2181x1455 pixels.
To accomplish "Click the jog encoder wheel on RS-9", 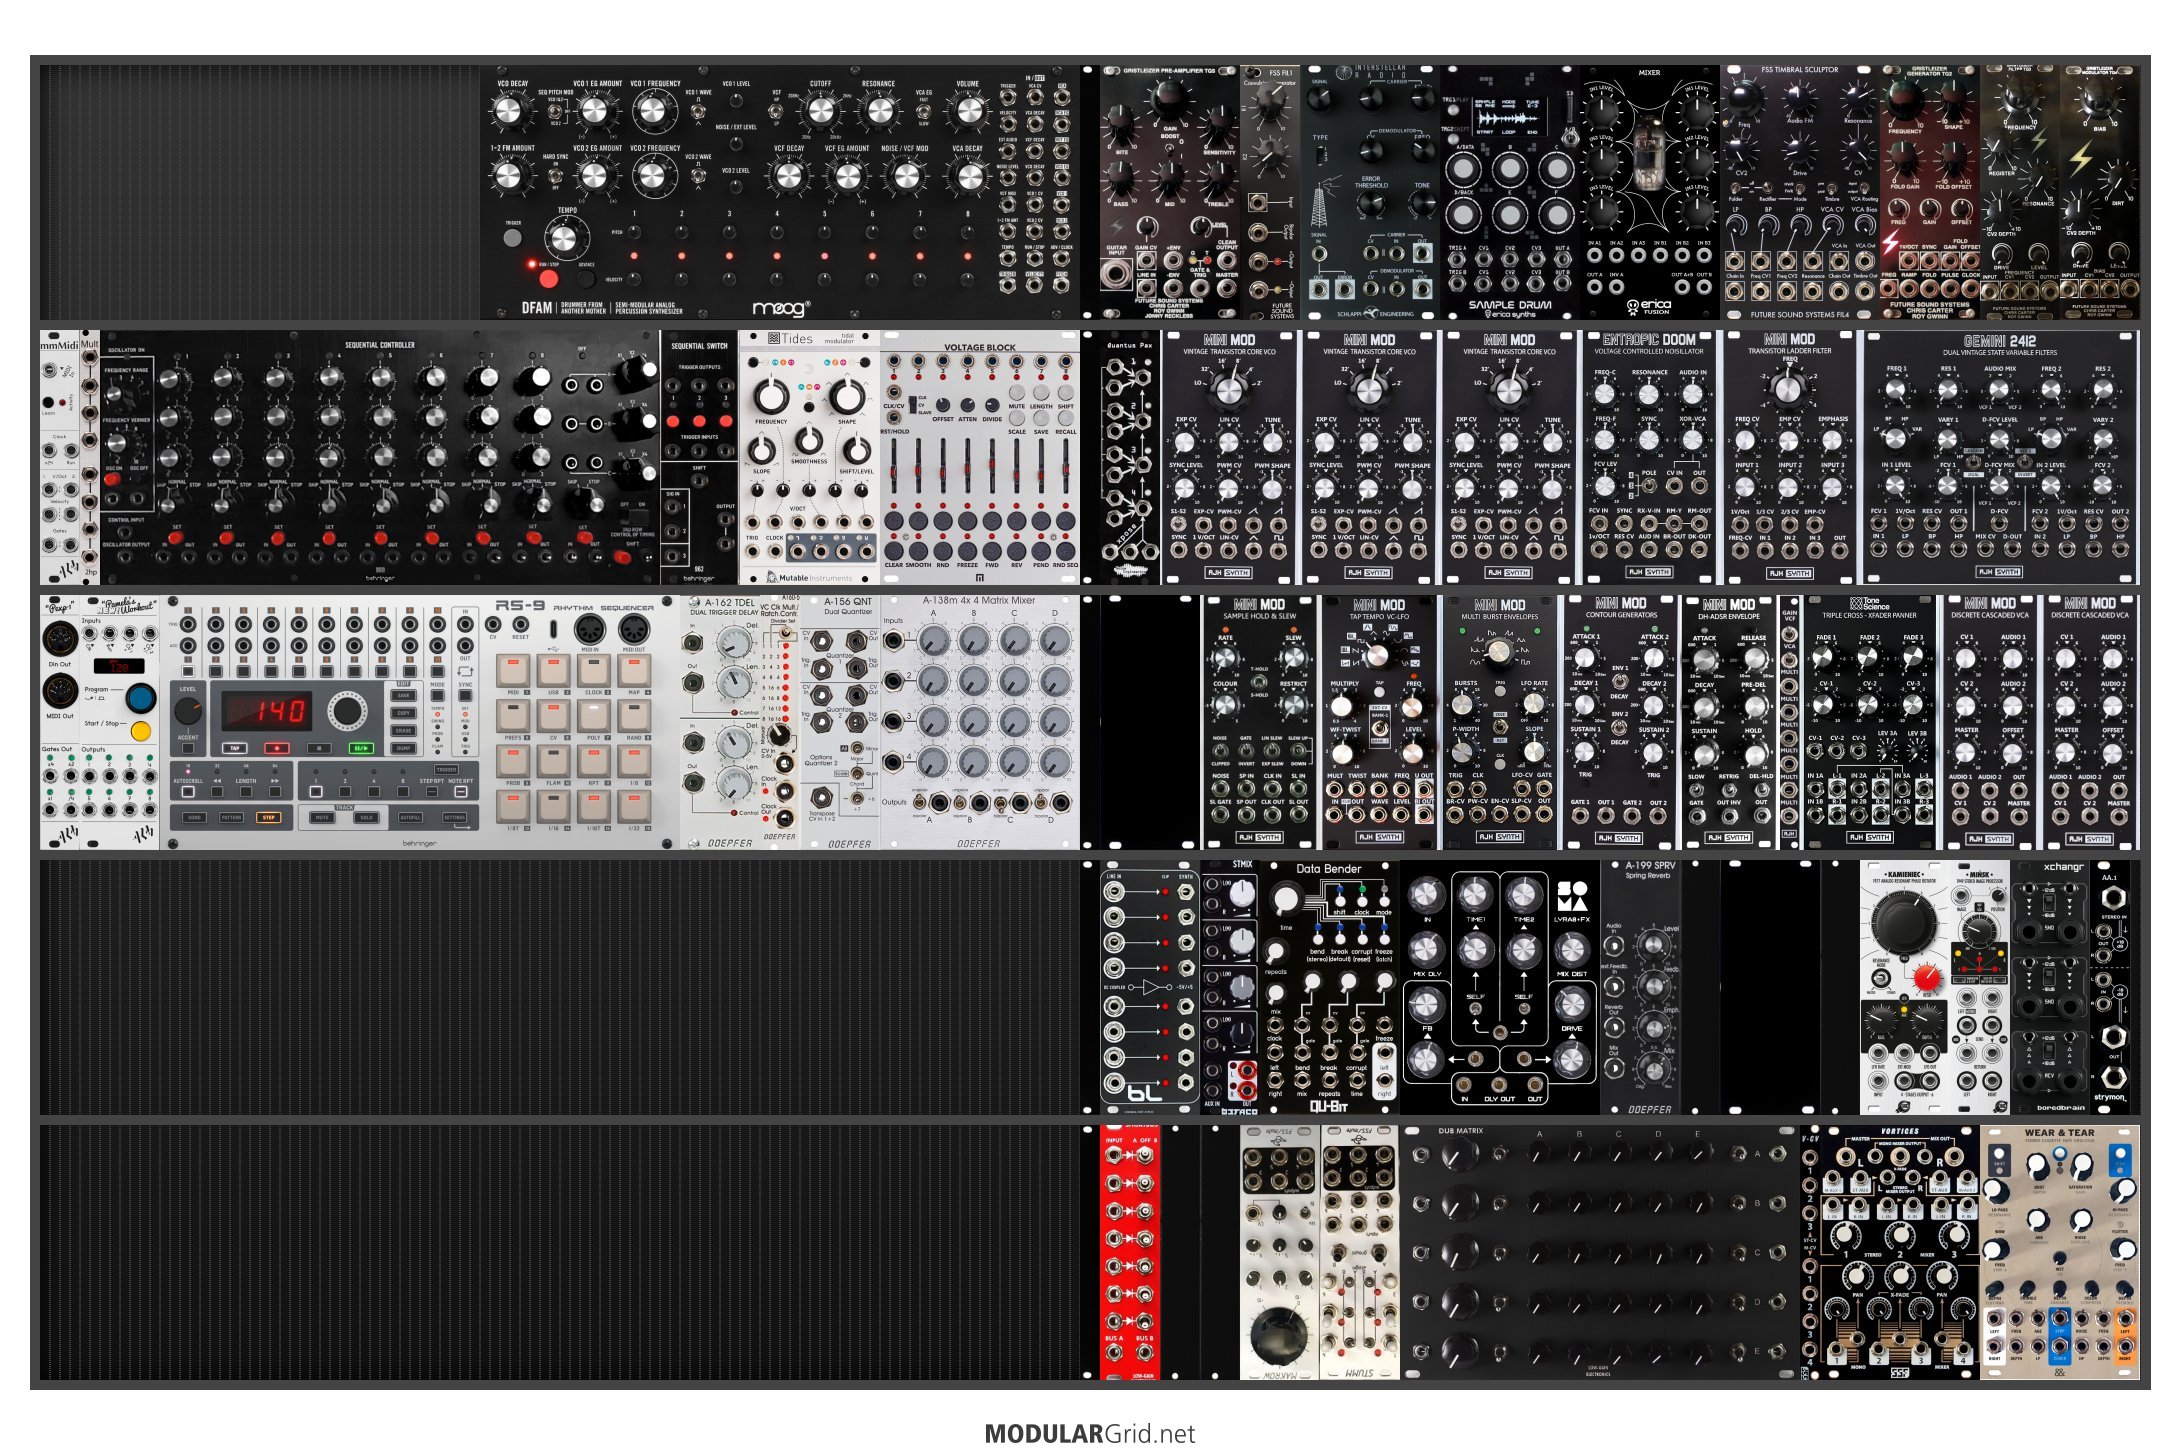I will (x=348, y=711).
